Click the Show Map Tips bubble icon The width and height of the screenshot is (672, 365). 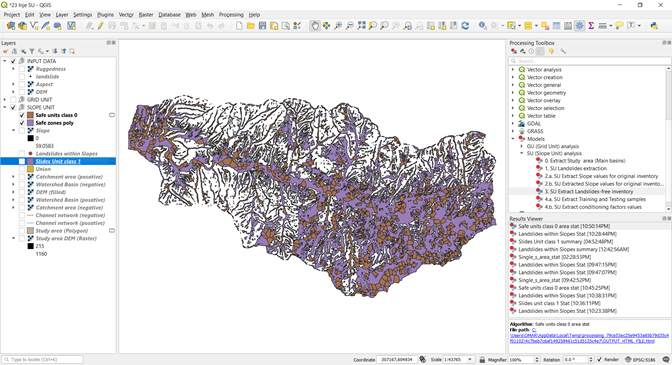click(619, 26)
